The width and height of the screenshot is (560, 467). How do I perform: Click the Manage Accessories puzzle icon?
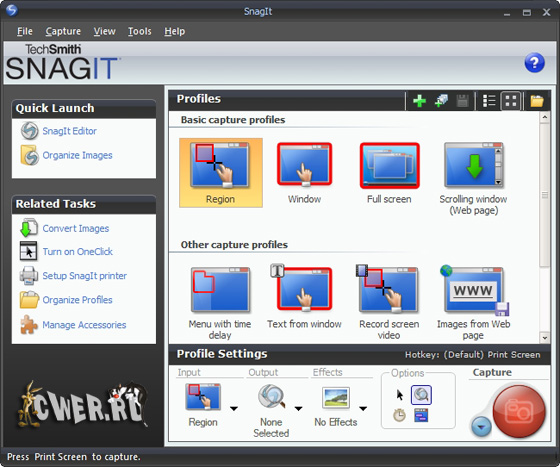[29, 325]
